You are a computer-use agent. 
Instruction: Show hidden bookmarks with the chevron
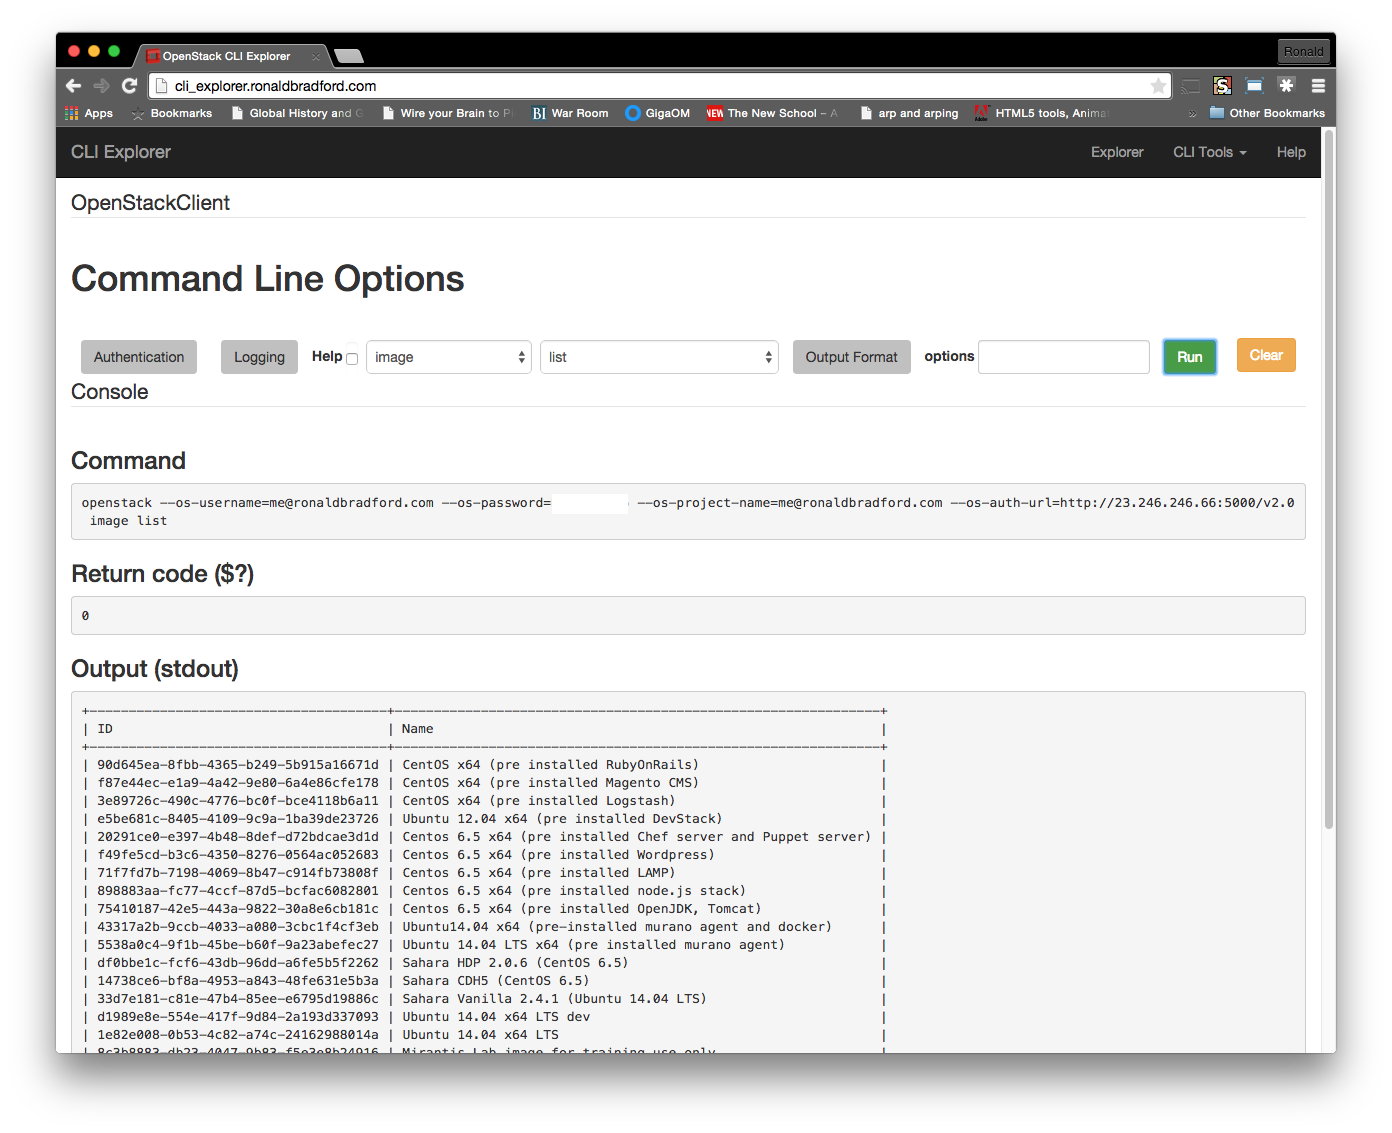pyautogui.click(x=1192, y=114)
